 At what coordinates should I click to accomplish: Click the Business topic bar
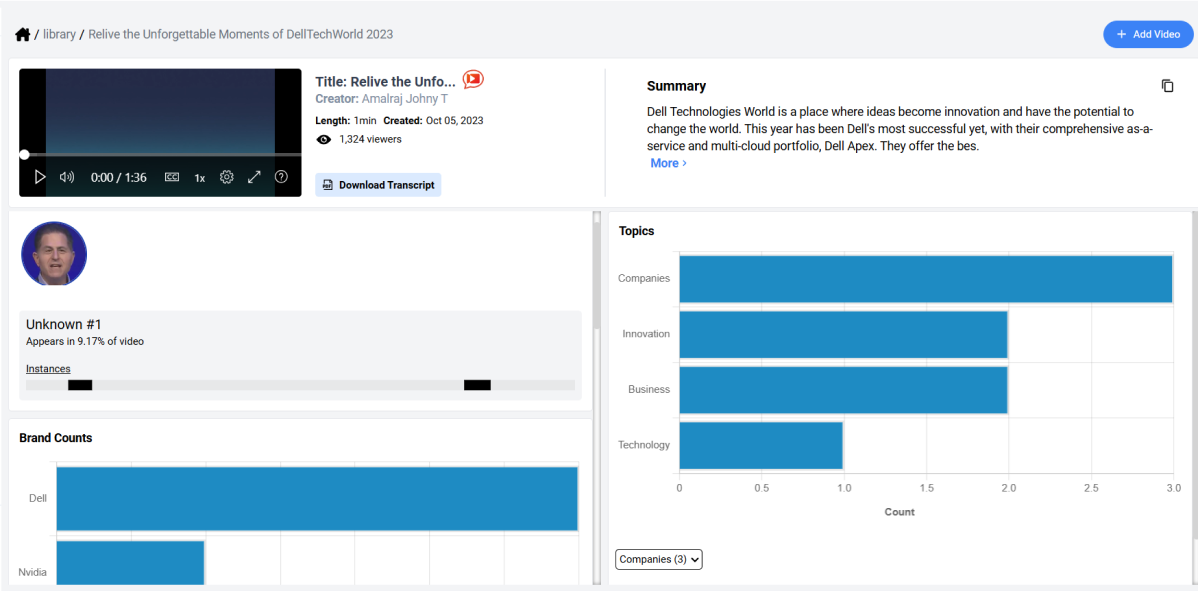(843, 390)
